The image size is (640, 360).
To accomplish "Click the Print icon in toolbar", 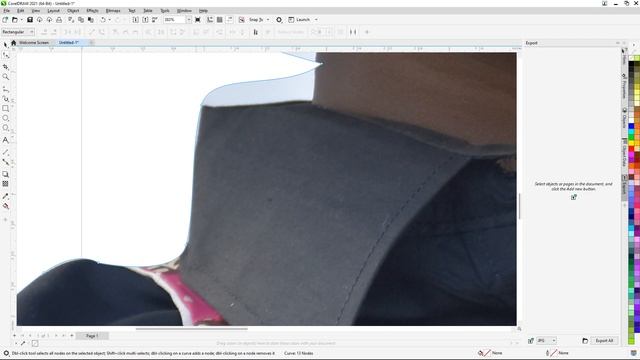I will tap(59, 20).
